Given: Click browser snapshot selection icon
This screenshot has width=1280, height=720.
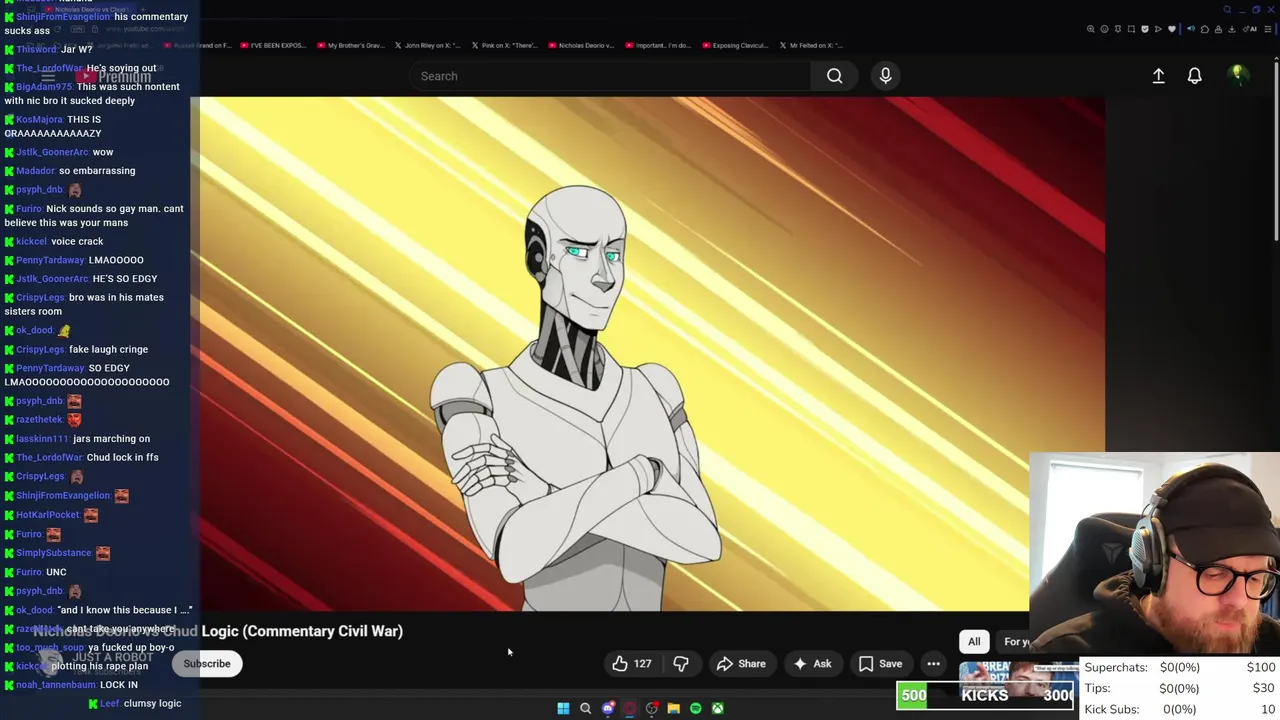Looking at the screenshot, I should tap(1131, 29).
